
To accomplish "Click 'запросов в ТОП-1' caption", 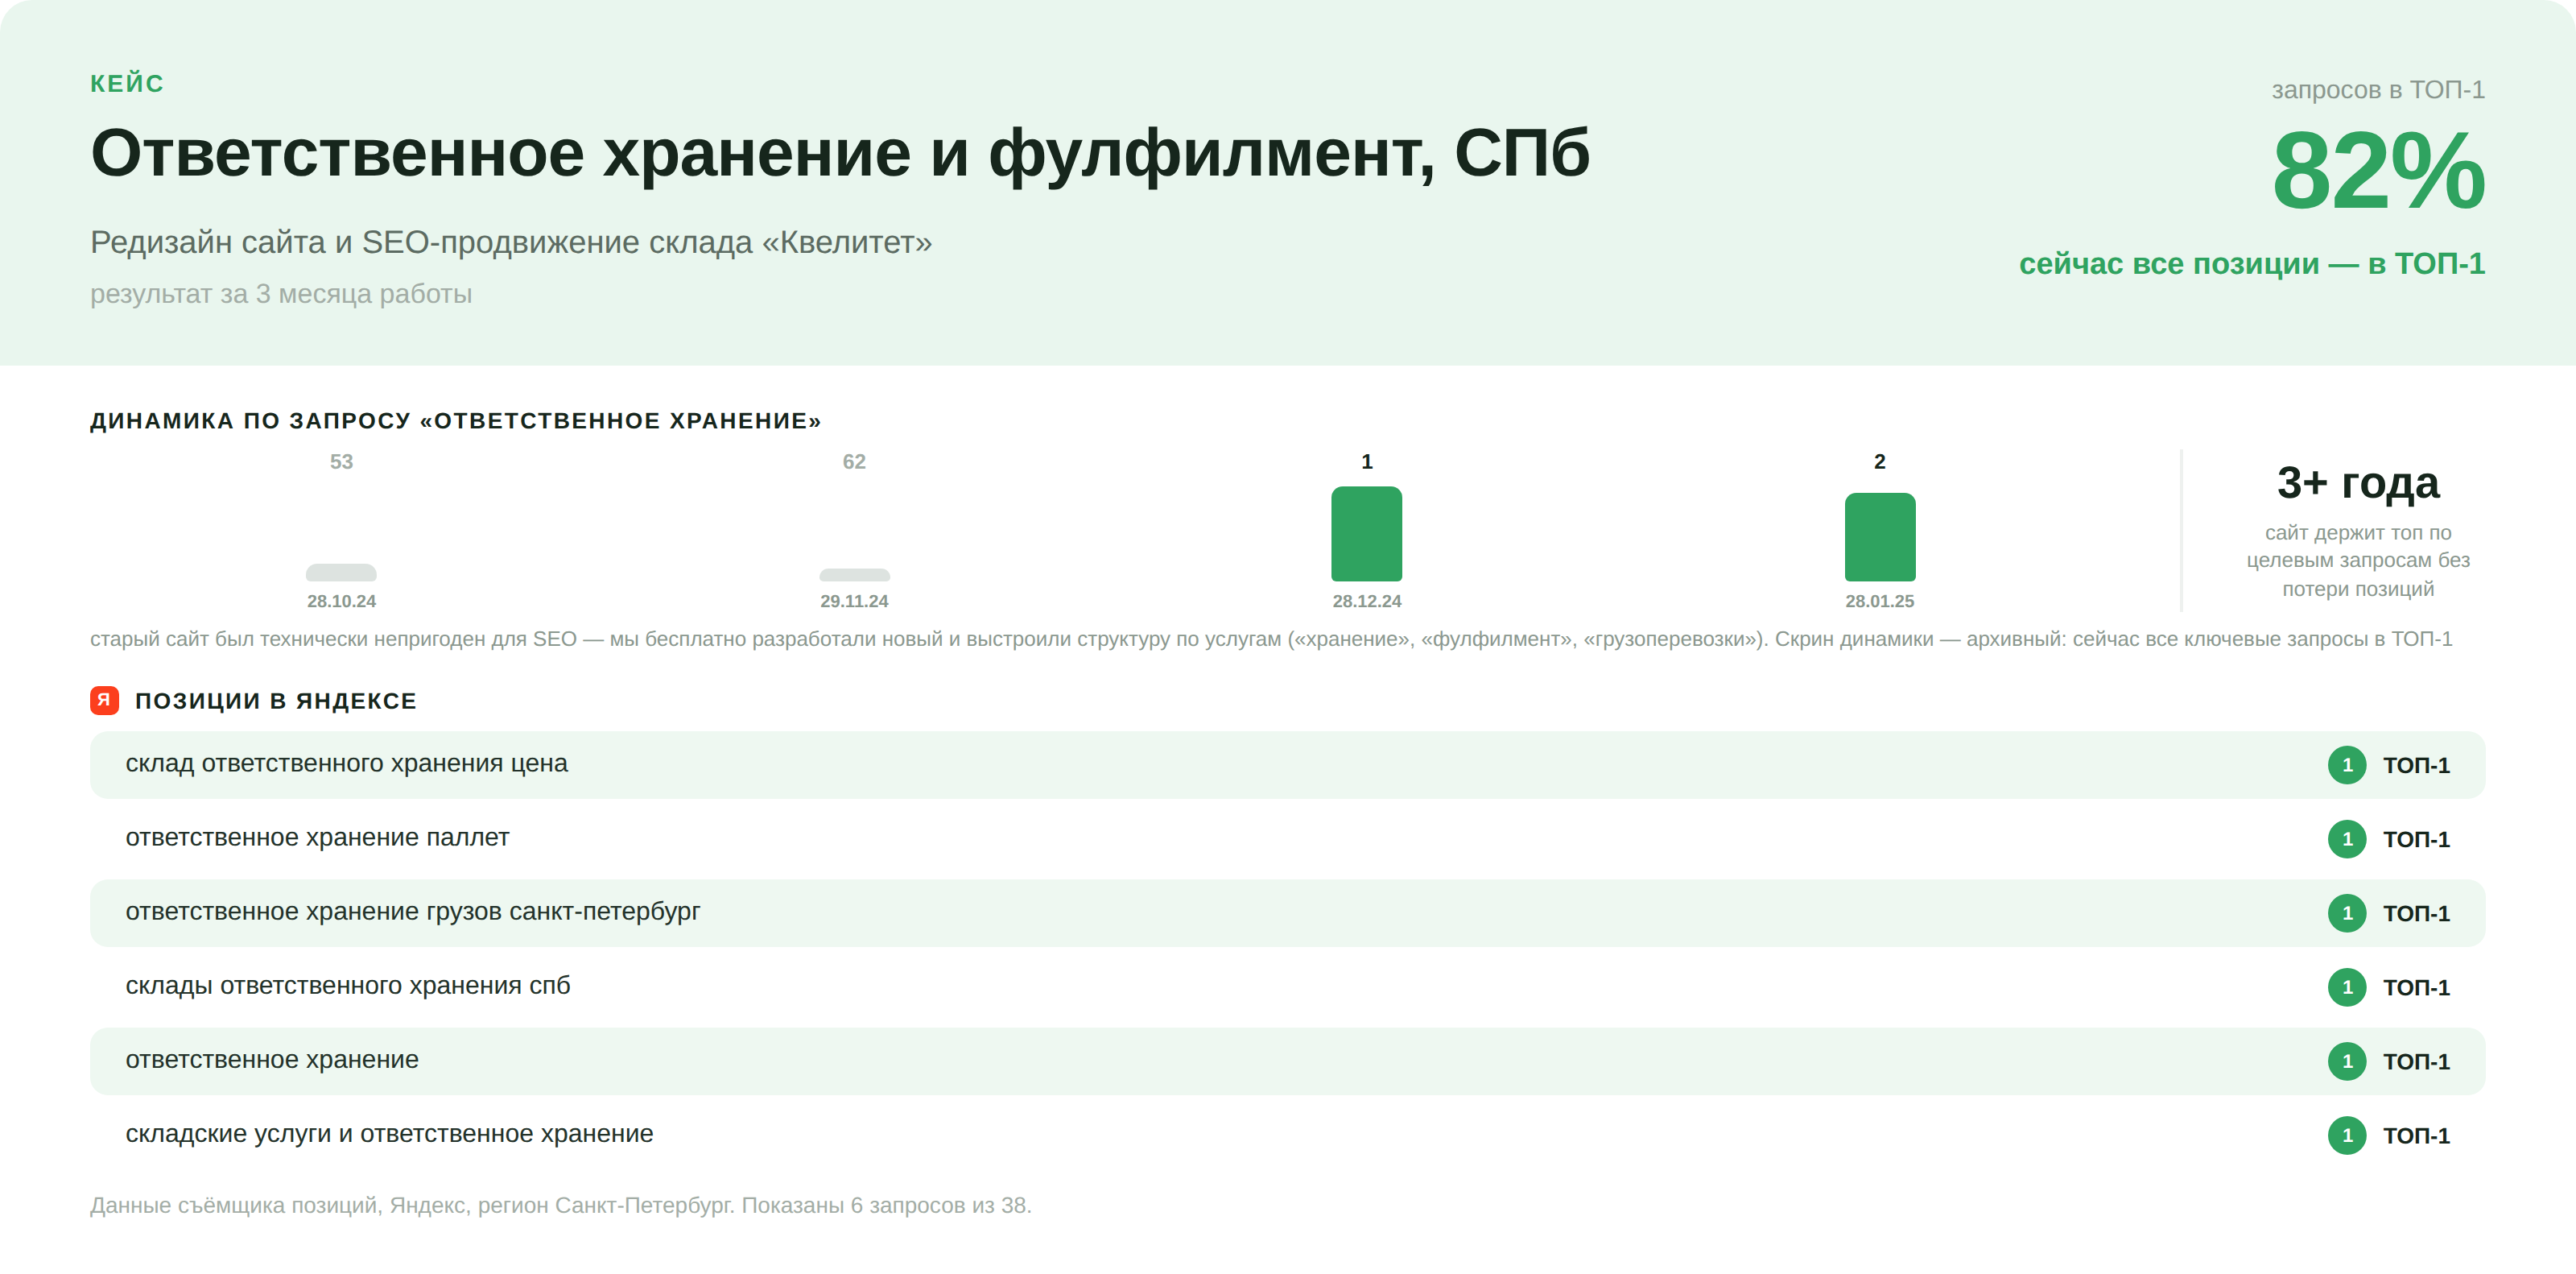I will [2378, 90].
